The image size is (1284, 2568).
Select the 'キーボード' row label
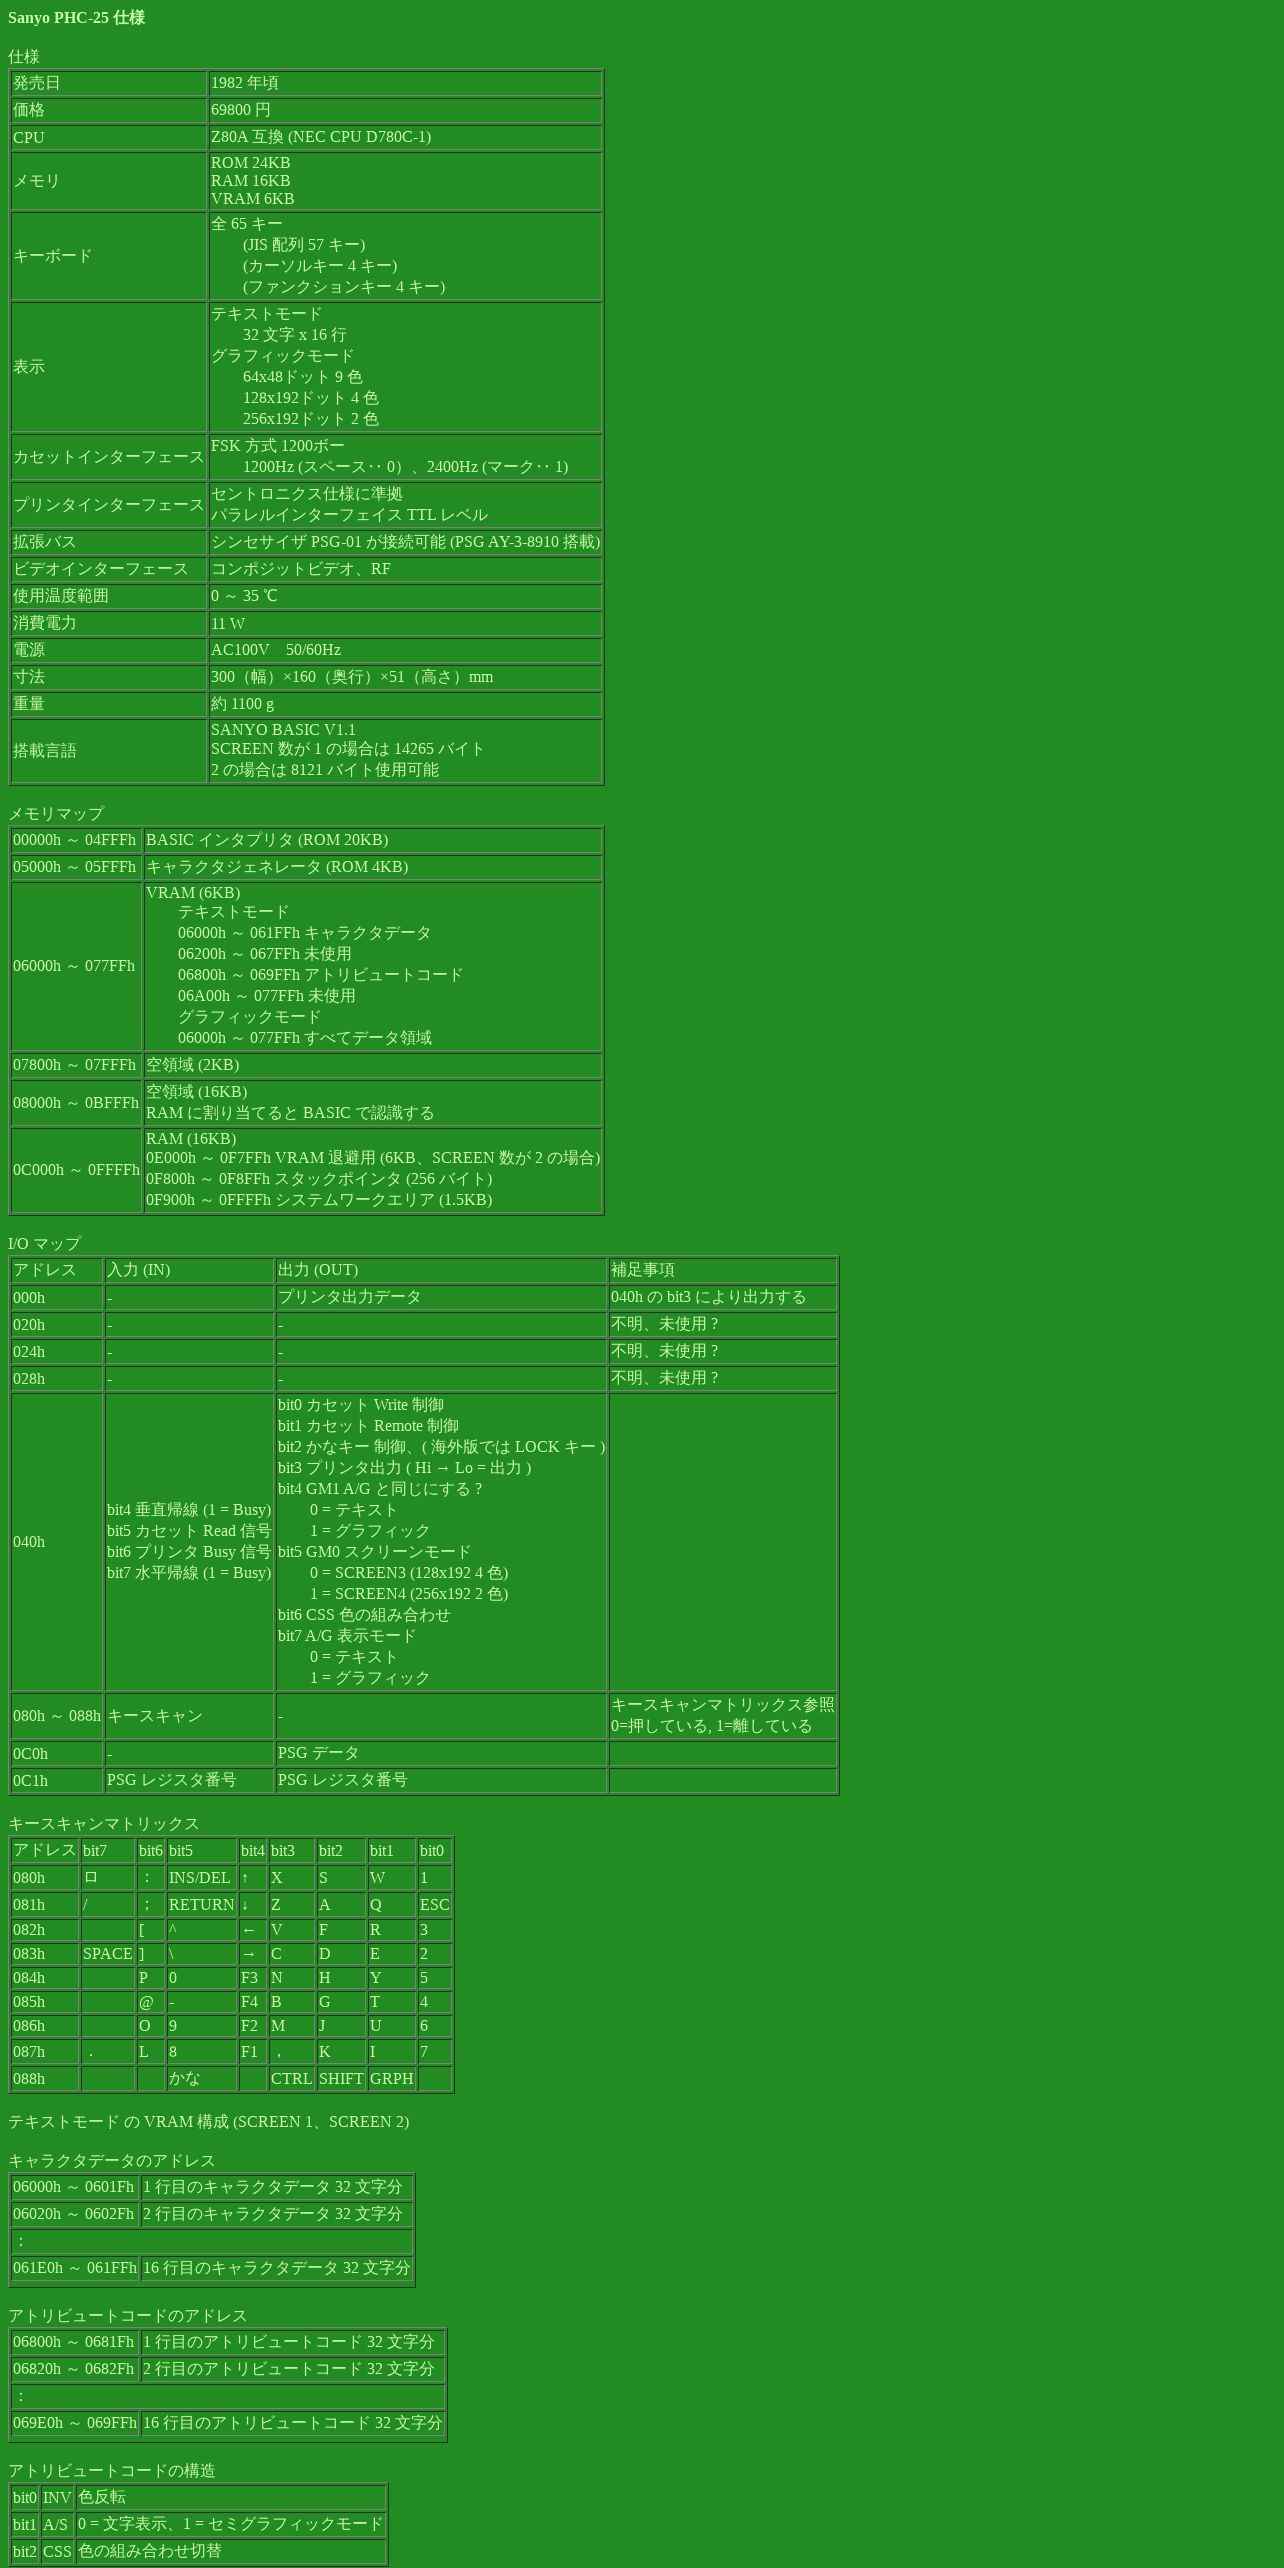click(109, 256)
